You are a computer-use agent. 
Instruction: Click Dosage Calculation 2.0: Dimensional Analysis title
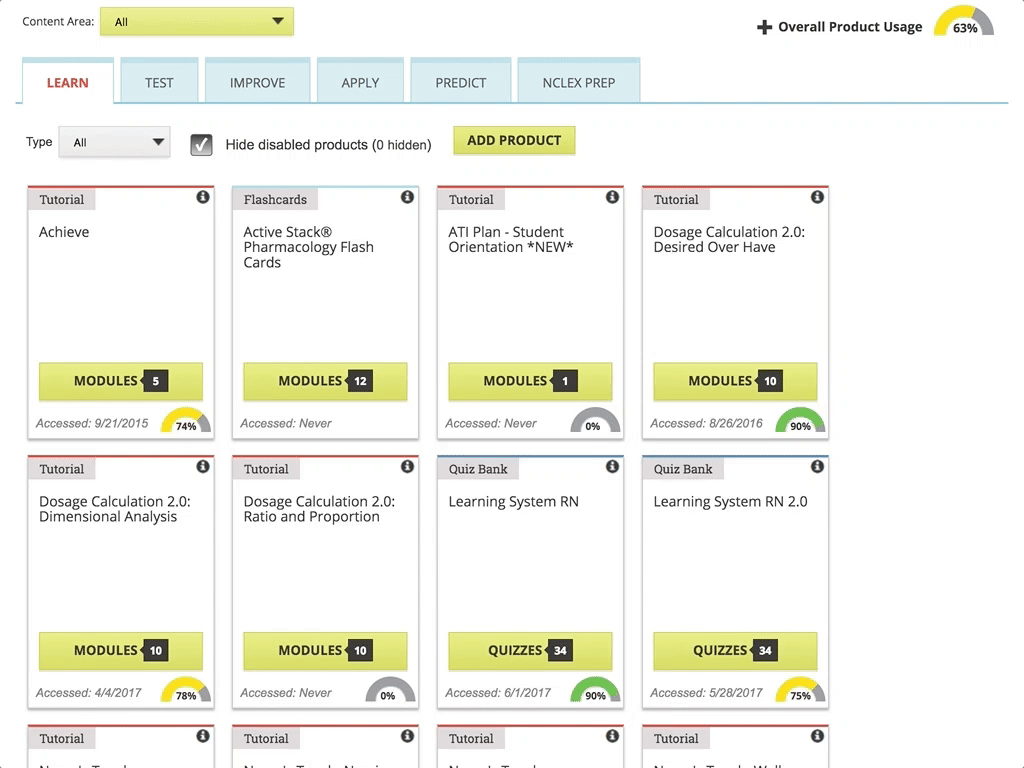115,509
